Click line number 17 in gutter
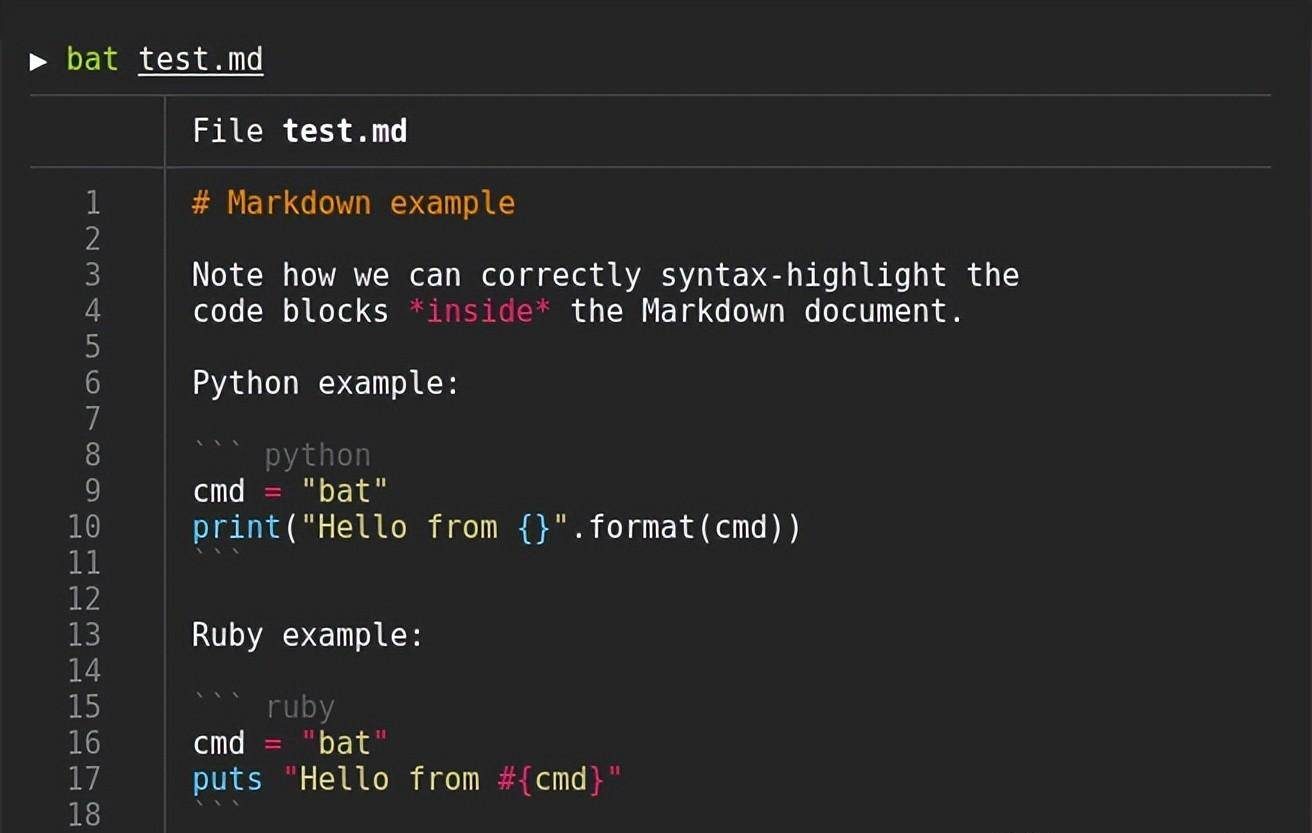The width and height of the screenshot is (1312, 833). tap(84, 779)
